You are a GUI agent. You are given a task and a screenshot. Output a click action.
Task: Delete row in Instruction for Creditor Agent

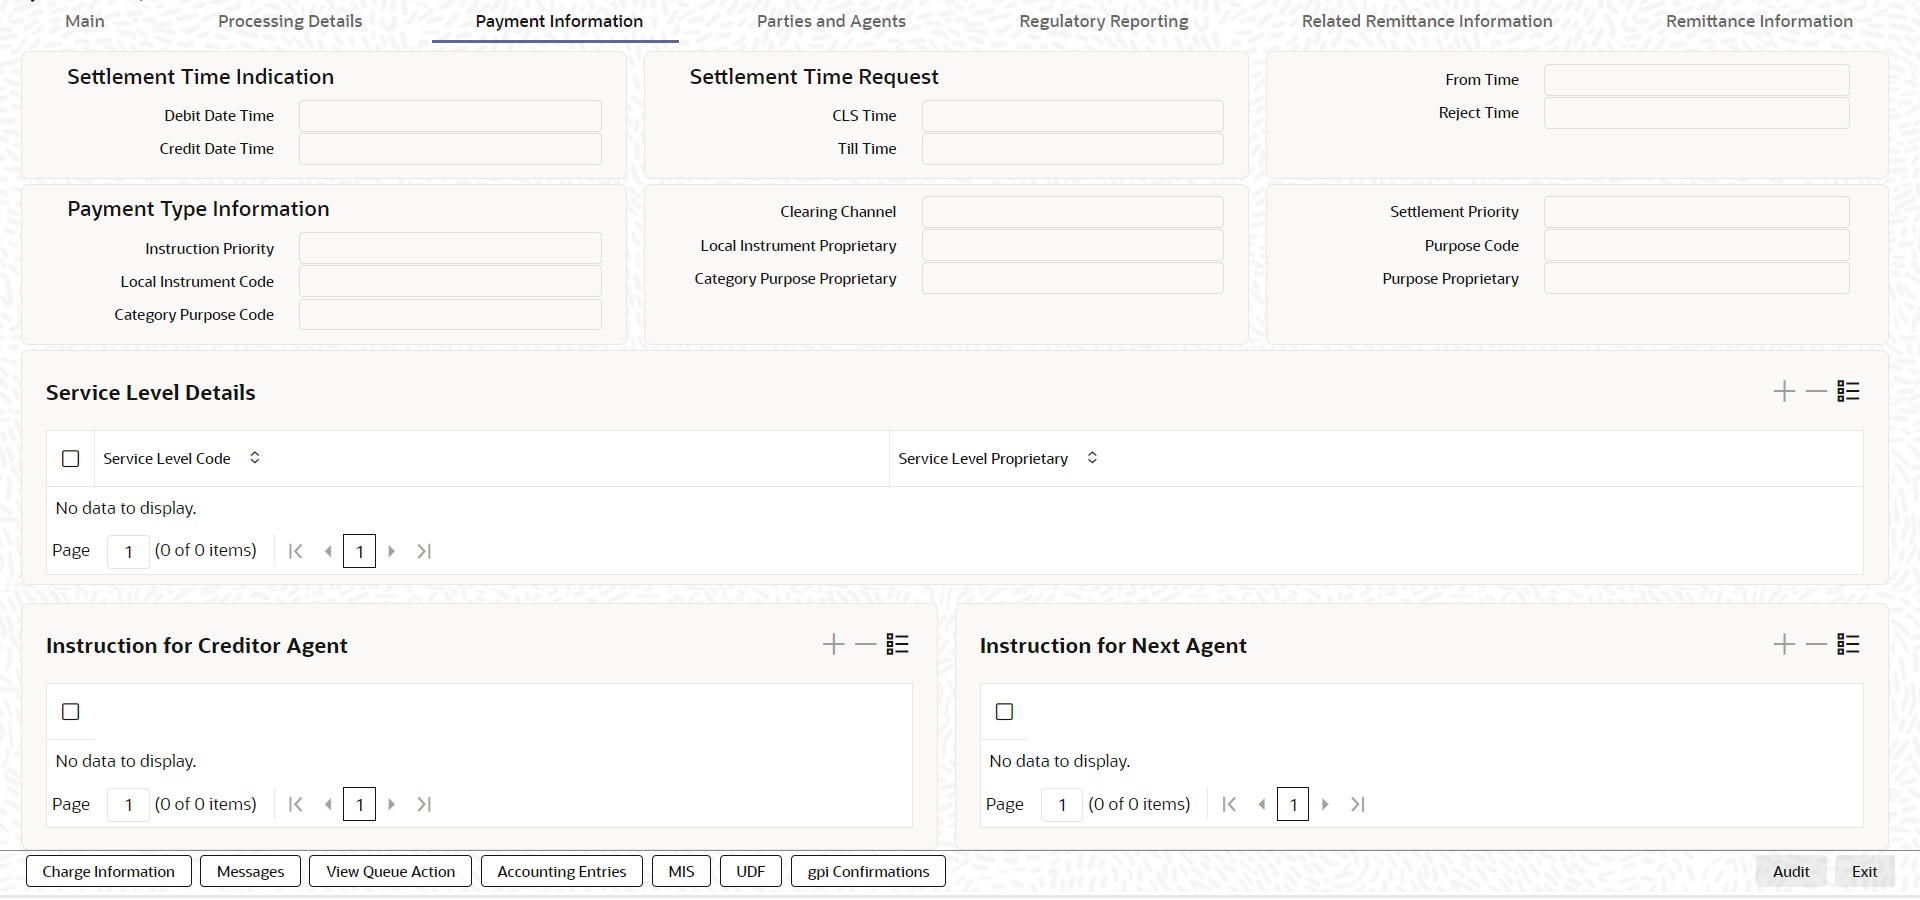(865, 645)
